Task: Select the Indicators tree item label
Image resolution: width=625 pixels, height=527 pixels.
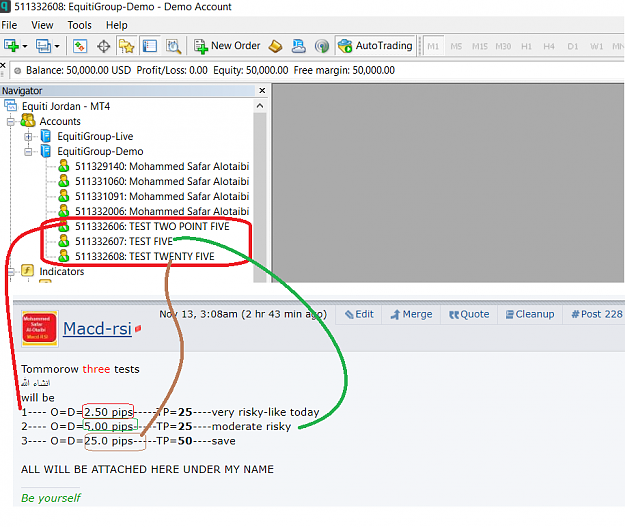Action: [x=62, y=271]
